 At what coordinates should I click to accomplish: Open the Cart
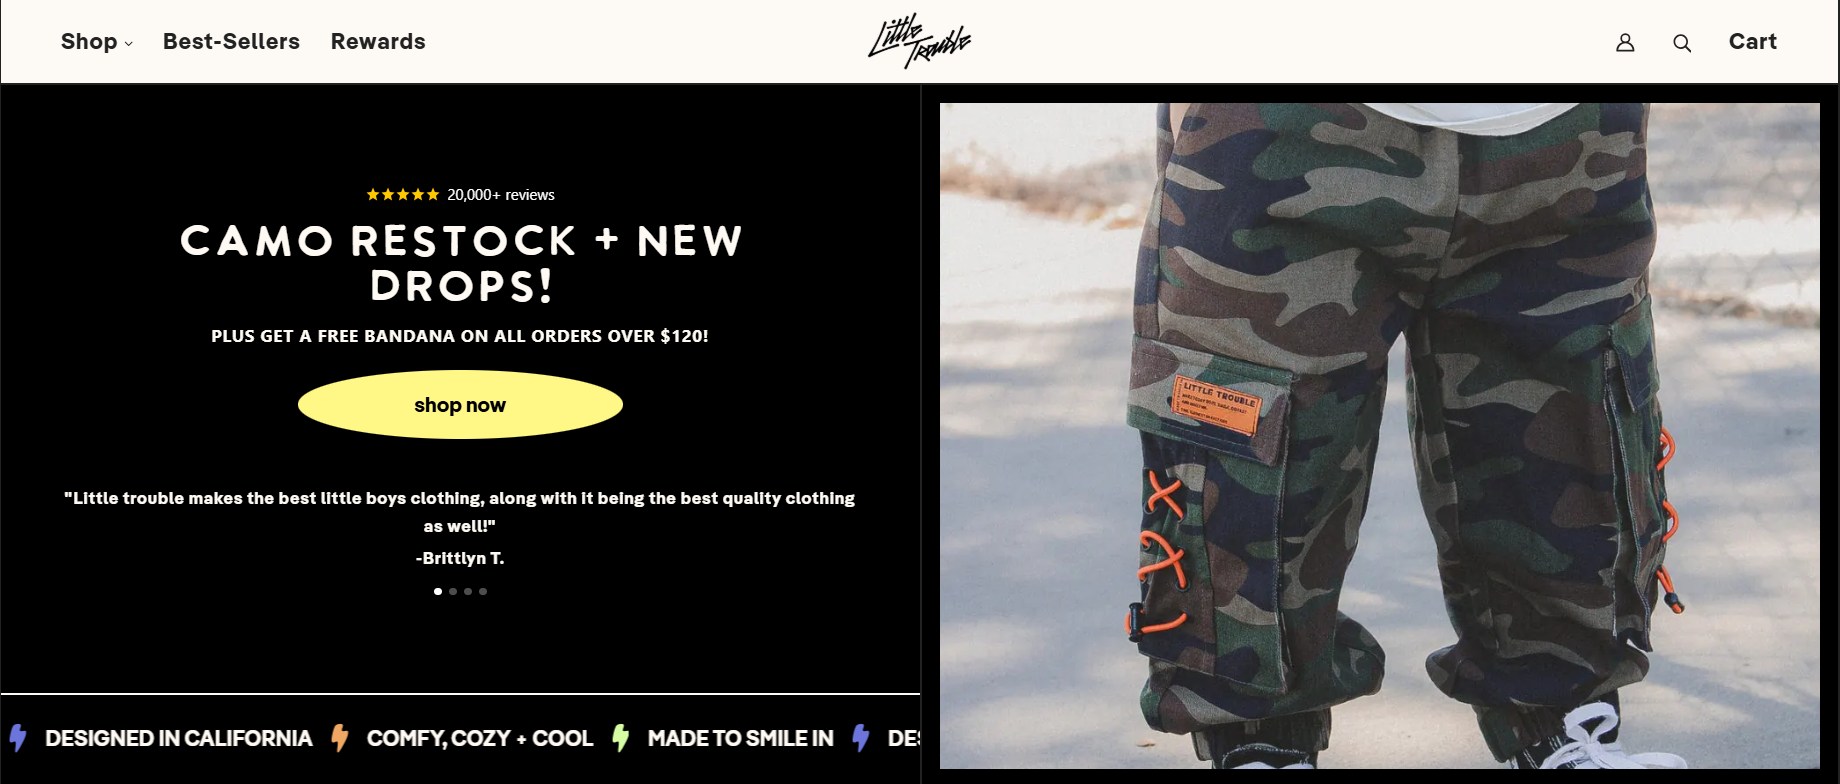(1752, 42)
